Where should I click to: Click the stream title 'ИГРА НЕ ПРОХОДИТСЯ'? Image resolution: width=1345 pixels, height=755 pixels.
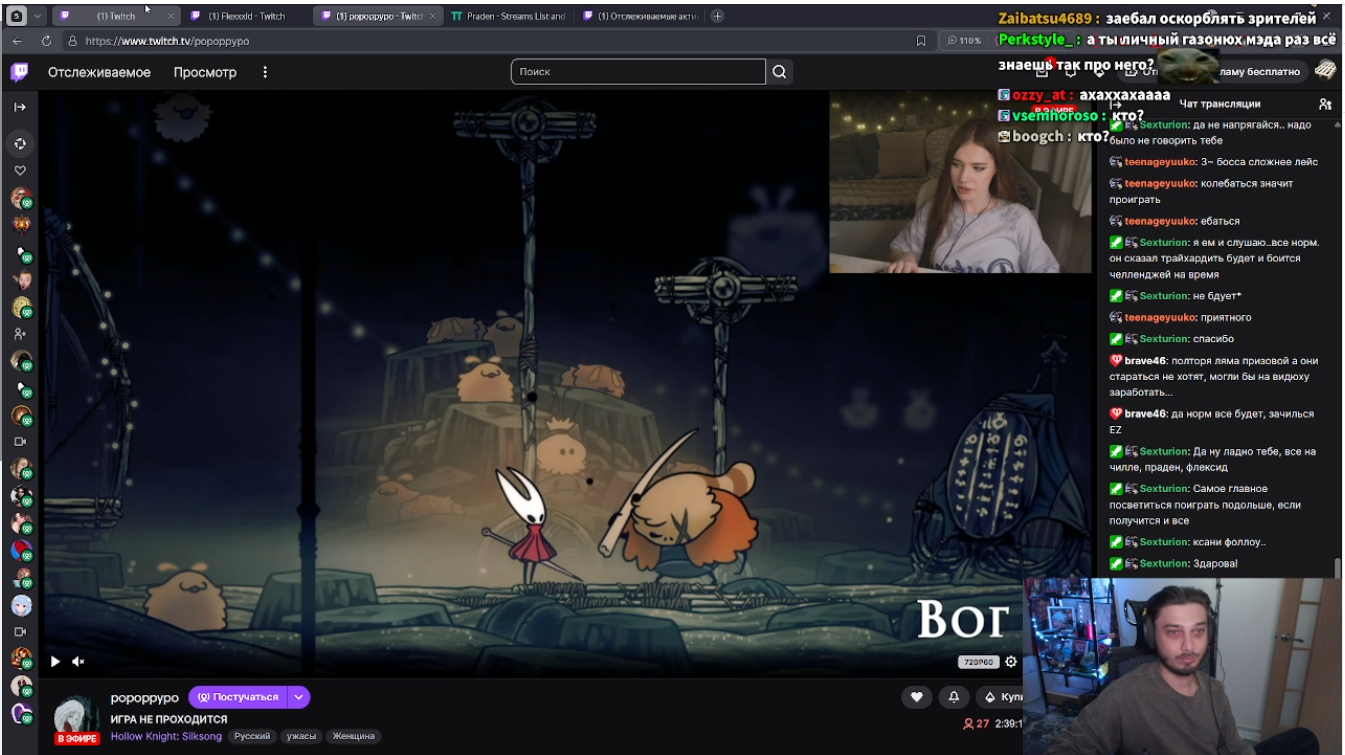(x=169, y=719)
